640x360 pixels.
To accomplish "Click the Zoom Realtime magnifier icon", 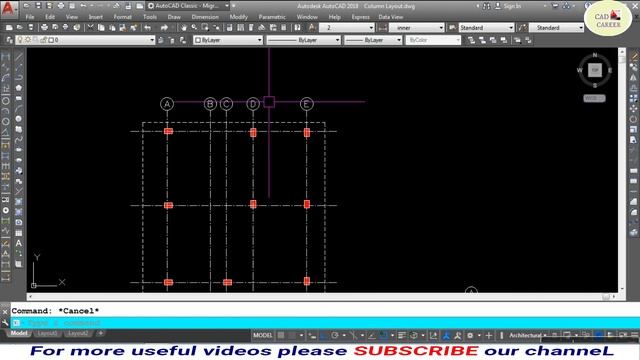I will 194,28.
